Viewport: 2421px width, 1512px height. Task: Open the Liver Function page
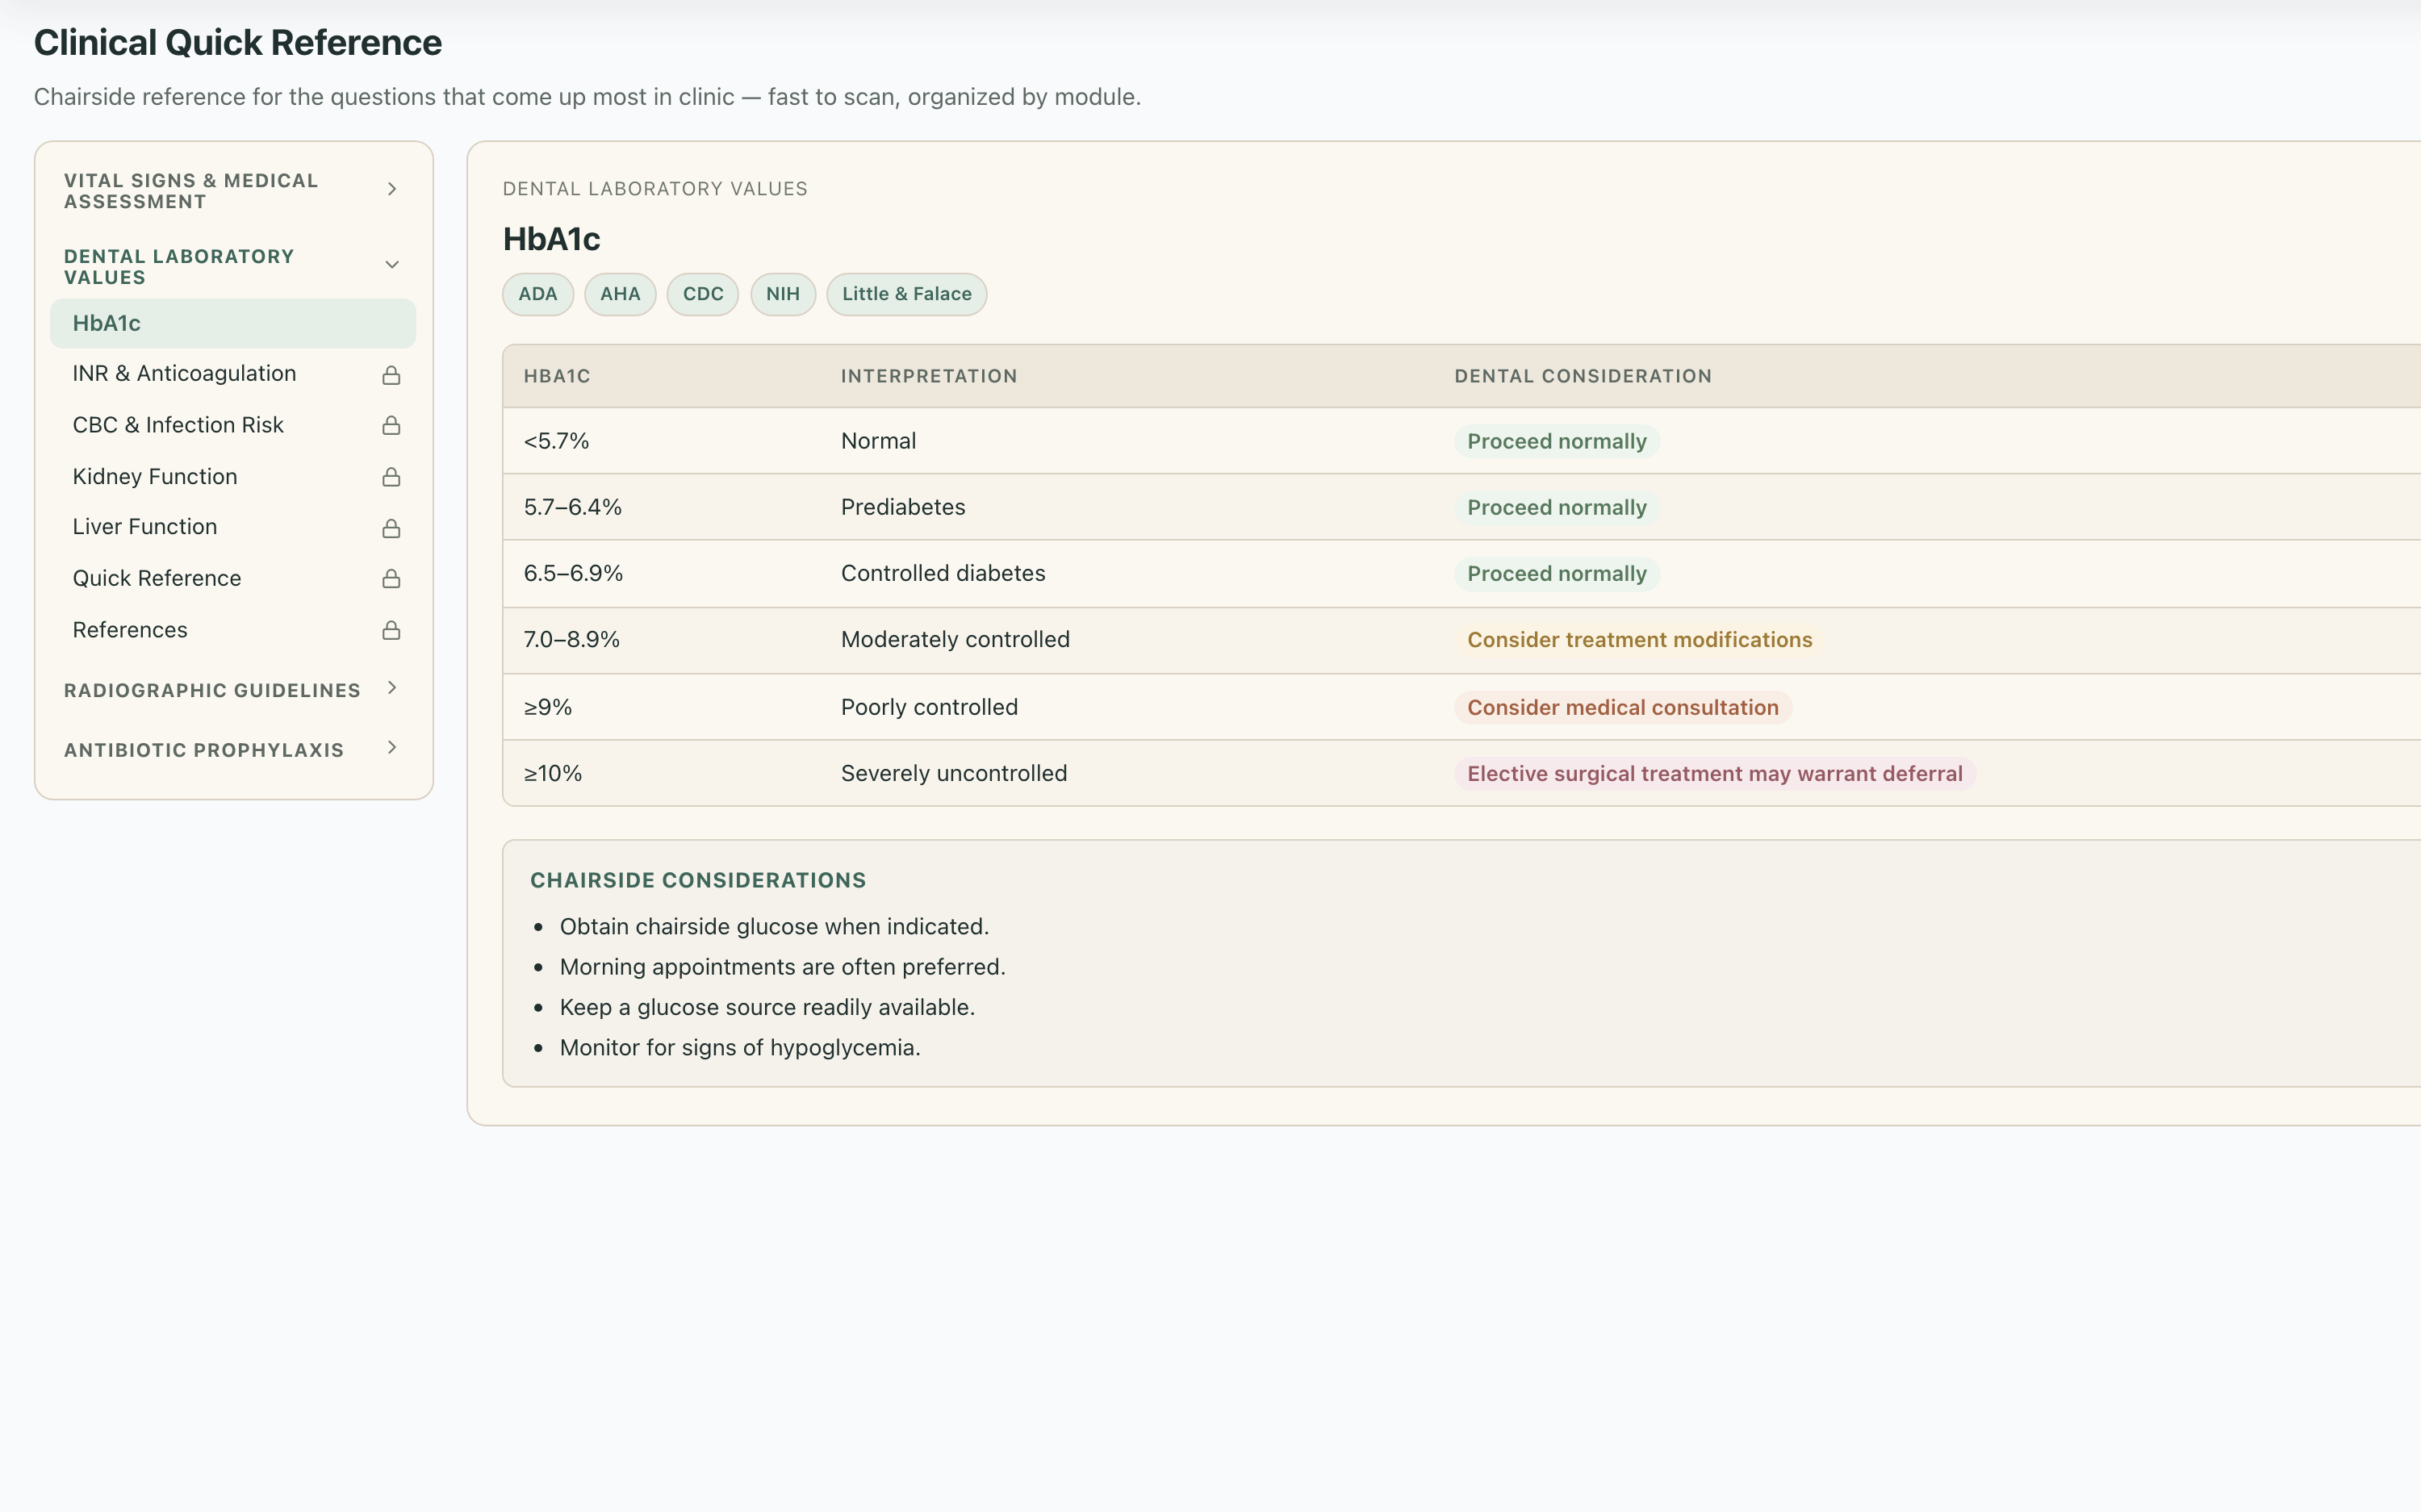point(233,527)
